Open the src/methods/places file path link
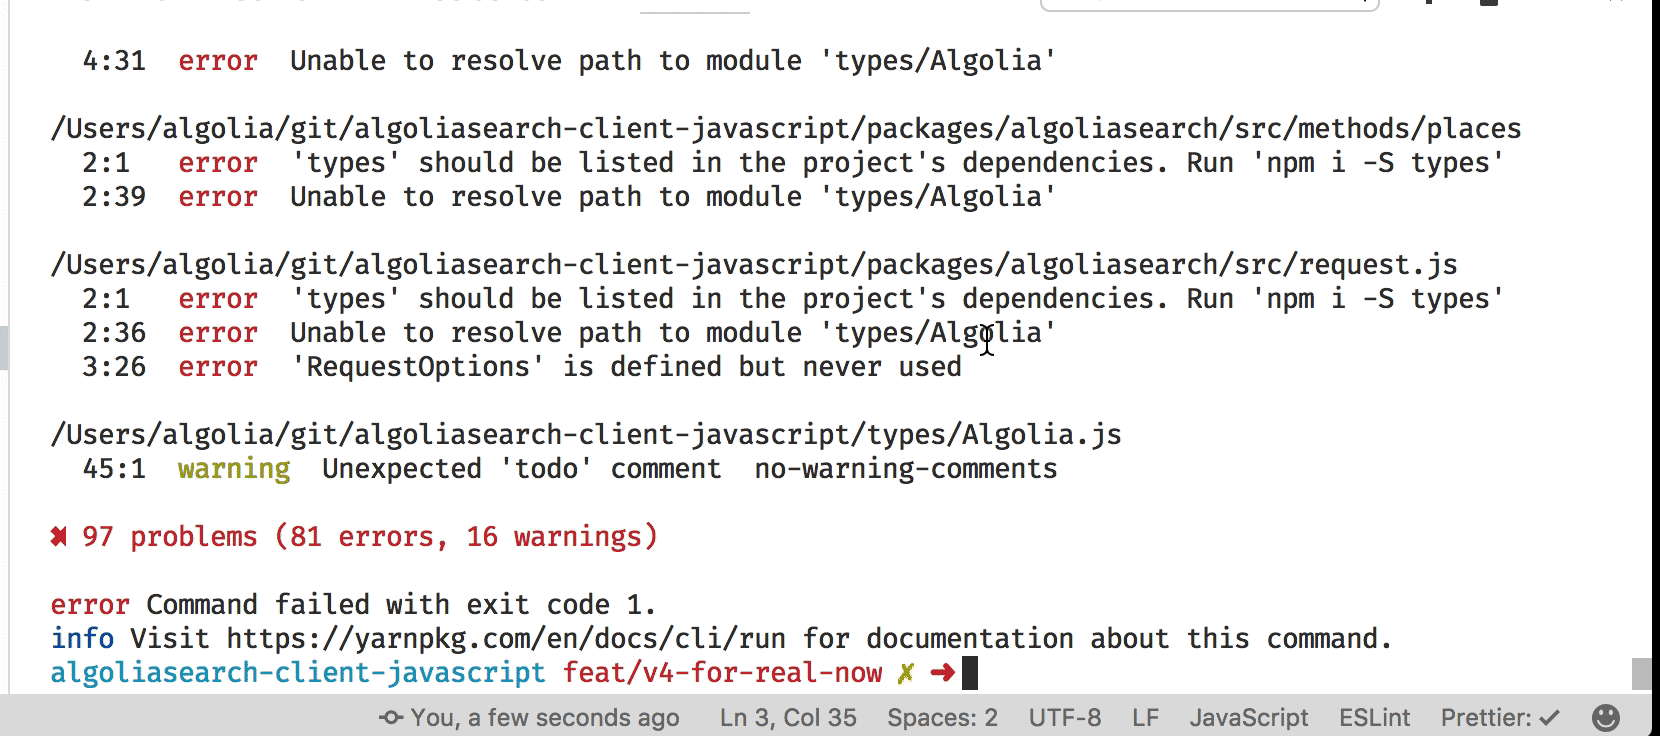 [x=786, y=129]
